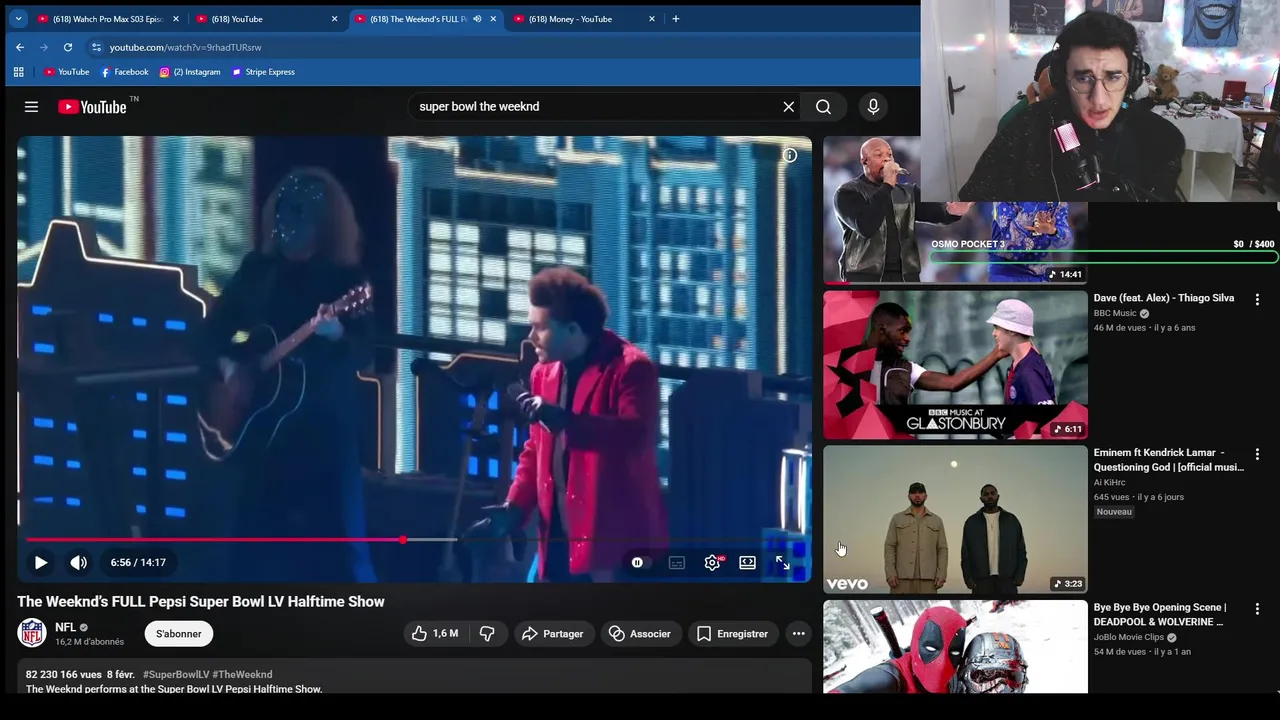Enter fullscreen mode
Screen dimensions: 1280x720
(782, 562)
